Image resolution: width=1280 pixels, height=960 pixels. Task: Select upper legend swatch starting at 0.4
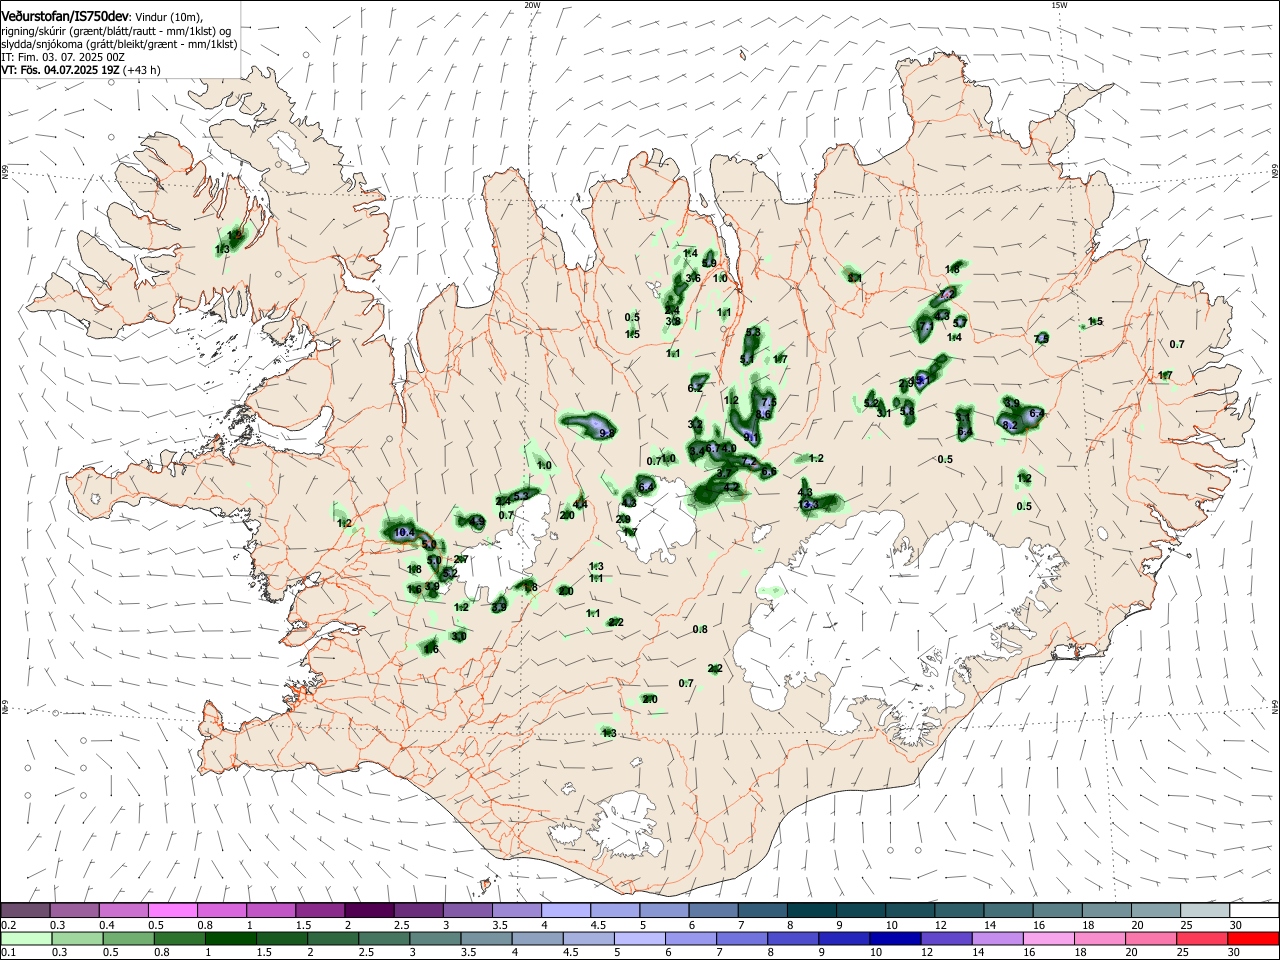124,910
